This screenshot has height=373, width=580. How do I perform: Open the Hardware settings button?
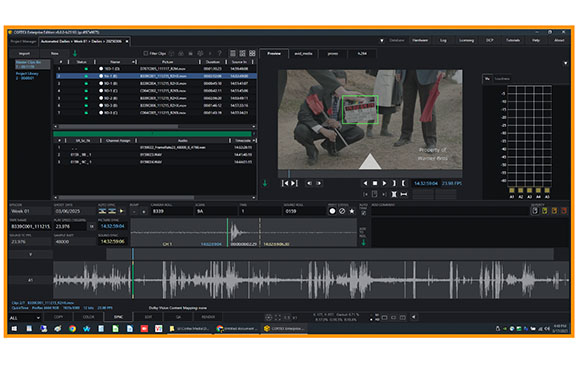[420, 40]
